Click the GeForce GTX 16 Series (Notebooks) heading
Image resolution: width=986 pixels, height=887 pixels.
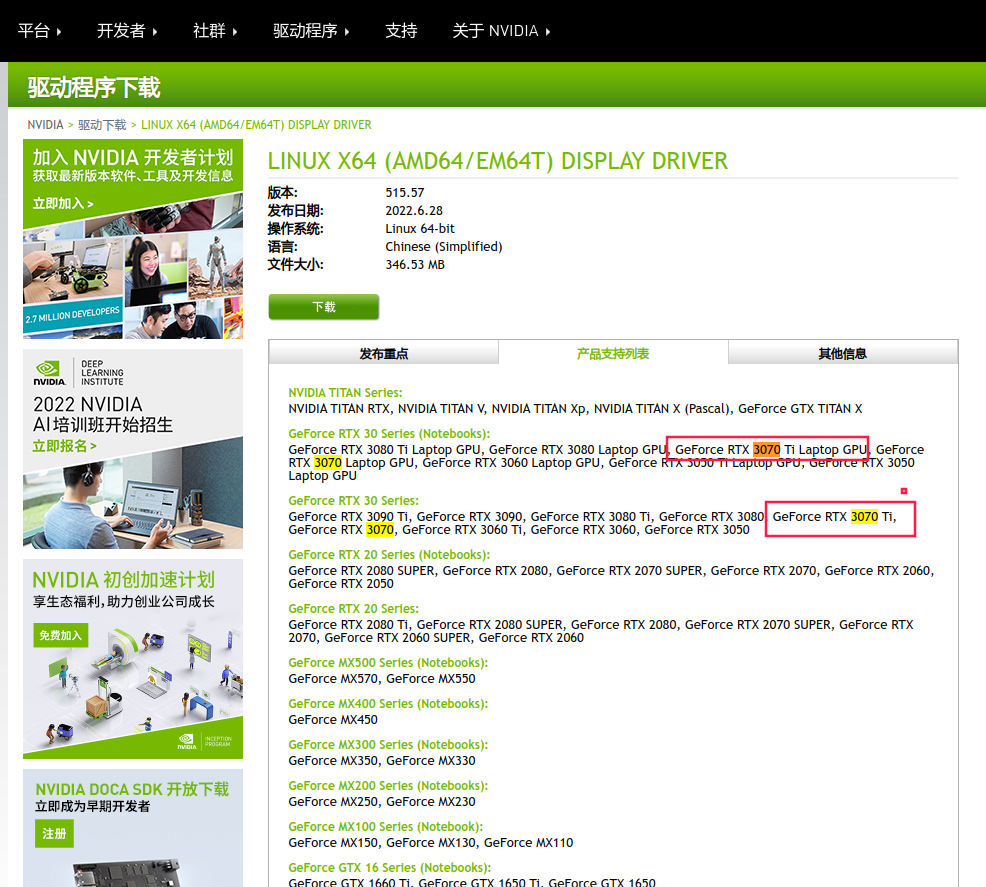390,868
